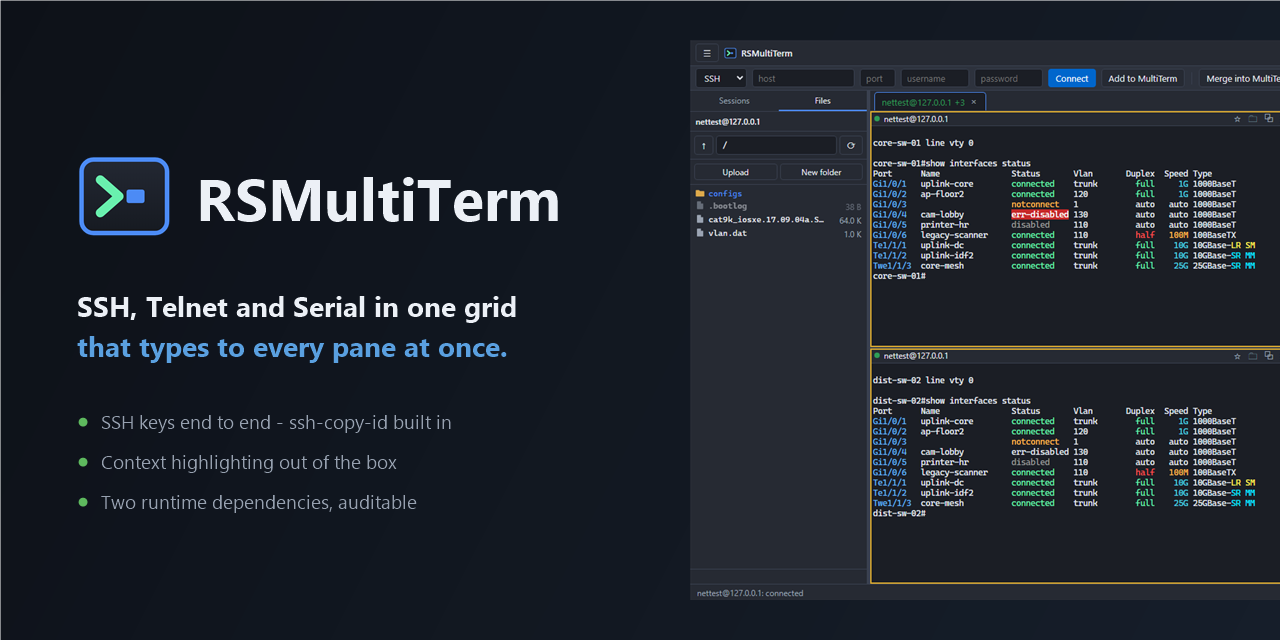Click top pane title nettest@127.0.0.1
This screenshot has height=640, width=1280.
point(916,119)
